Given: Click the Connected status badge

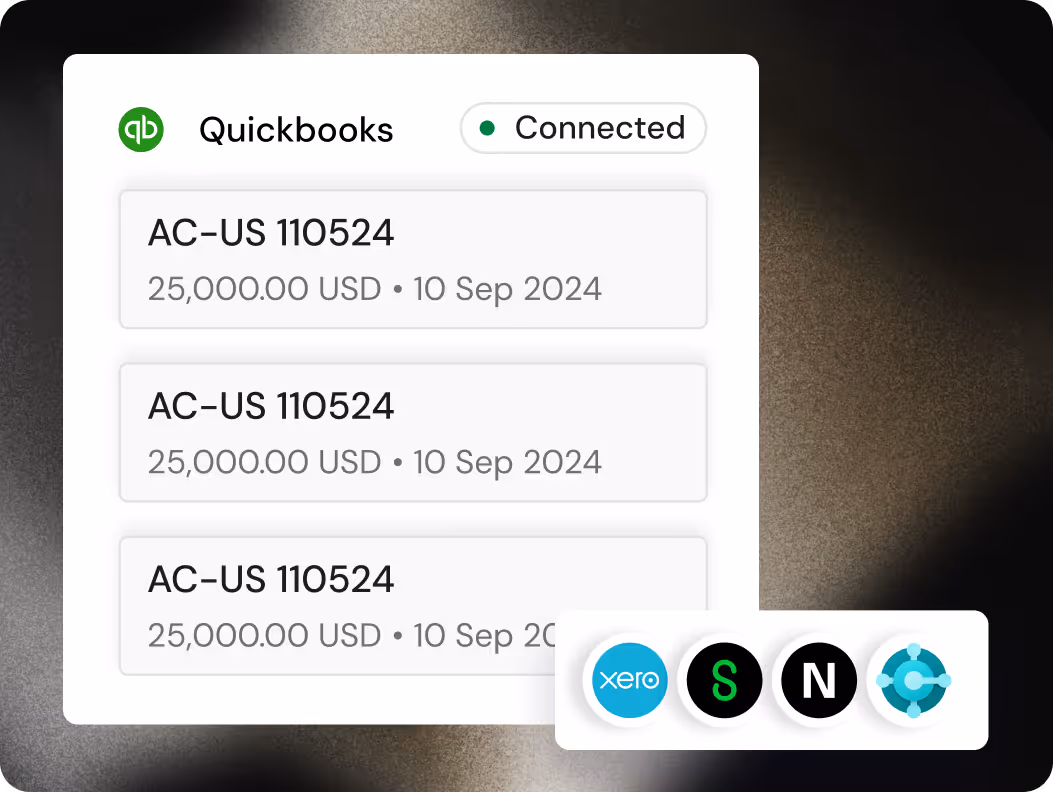Looking at the screenshot, I should (x=583, y=128).
